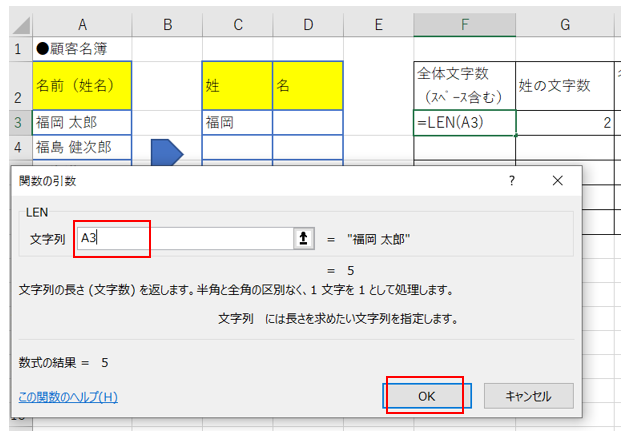Click cell A3 containing 福岡 太郎
Image resolution: width=636 pixels, height=436 pixels.
[82, 123]
